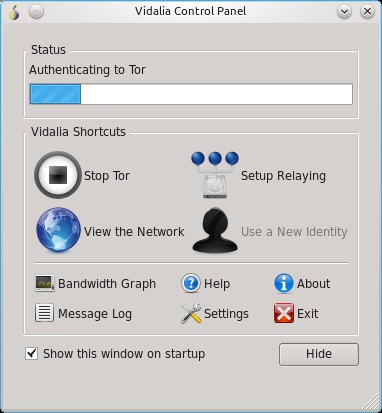Click the Tor connection progress bar
The height and width of the screenshot is (413, 382).
pyautogui.click(x=191, y=94)
